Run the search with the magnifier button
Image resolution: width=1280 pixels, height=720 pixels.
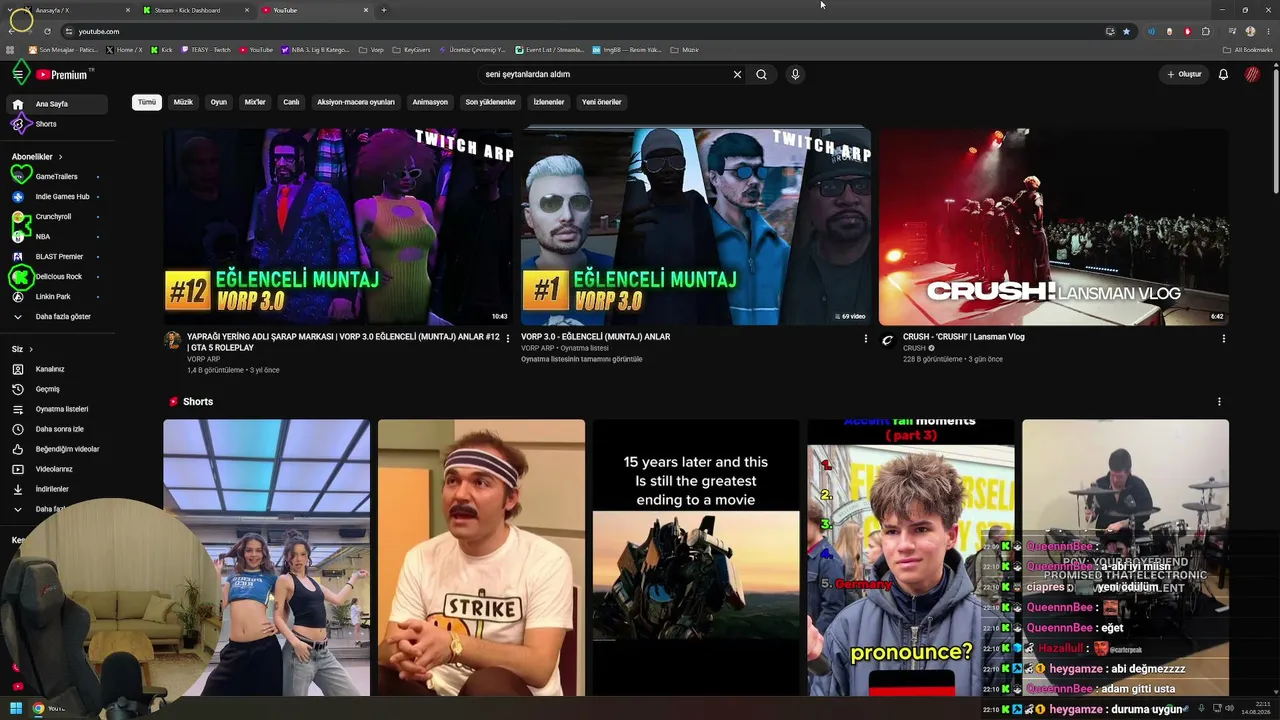pos(761,74)
